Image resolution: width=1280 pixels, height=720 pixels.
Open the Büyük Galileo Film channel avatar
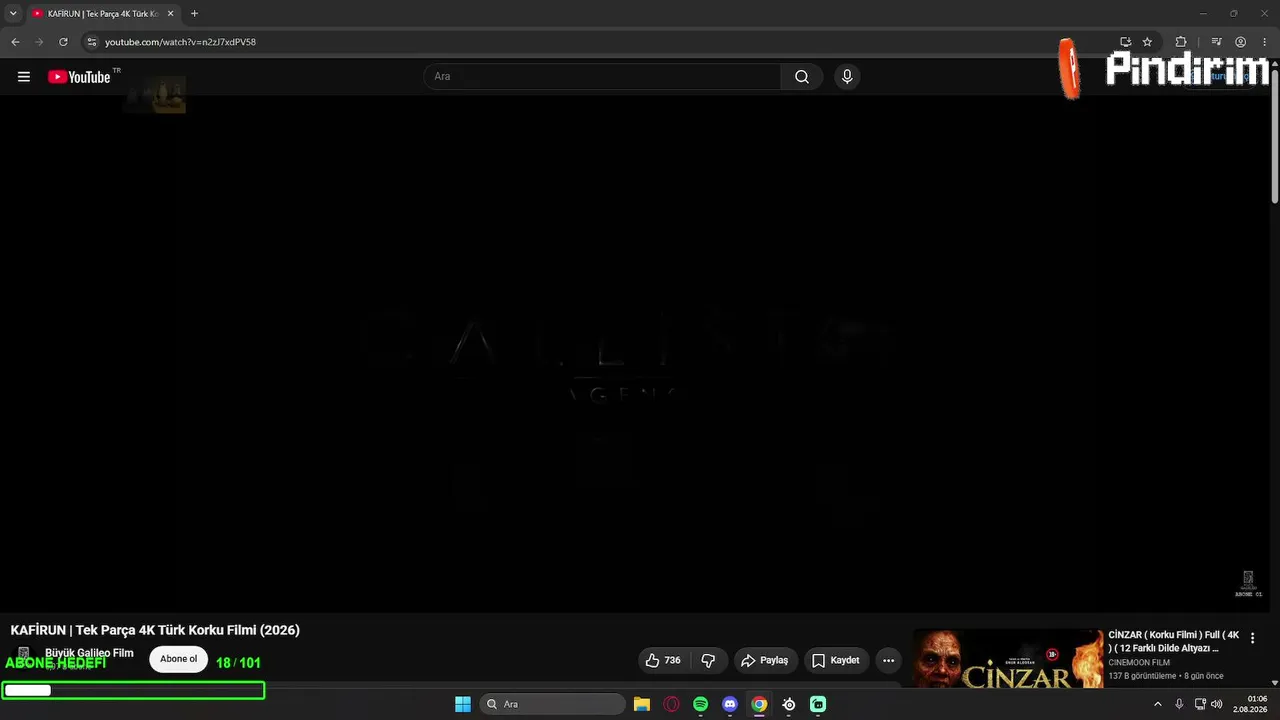pos(24,654)
